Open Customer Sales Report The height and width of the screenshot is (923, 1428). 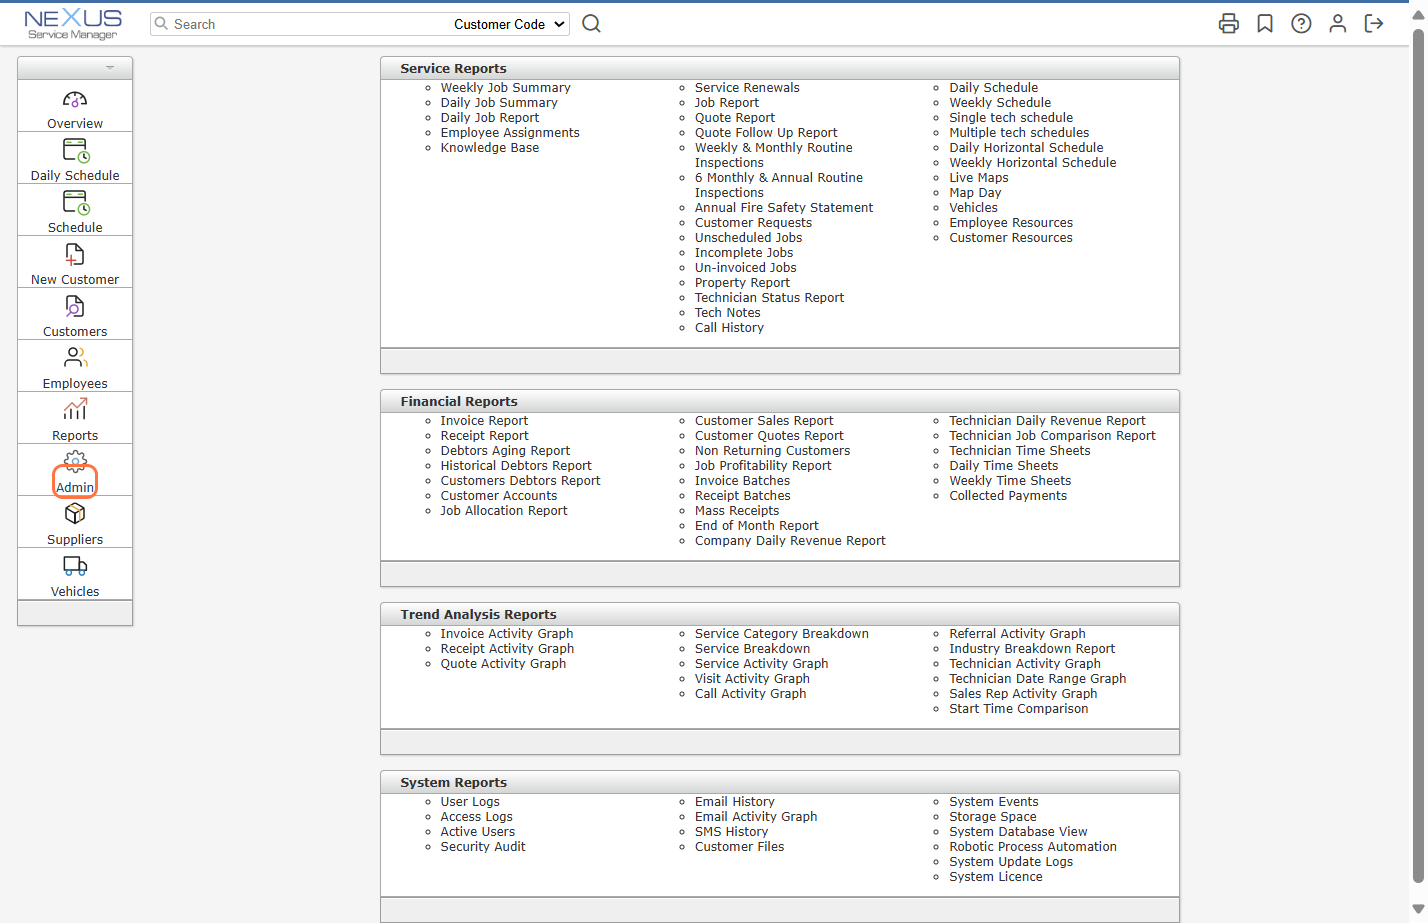click(x=764, y=421)
